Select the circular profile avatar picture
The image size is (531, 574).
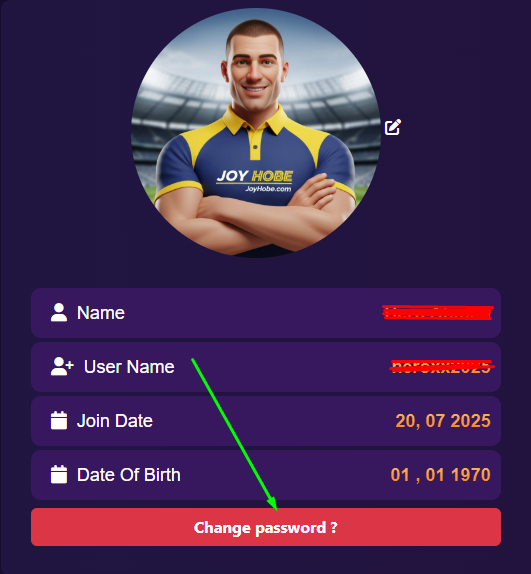click(x=256, y=133)
